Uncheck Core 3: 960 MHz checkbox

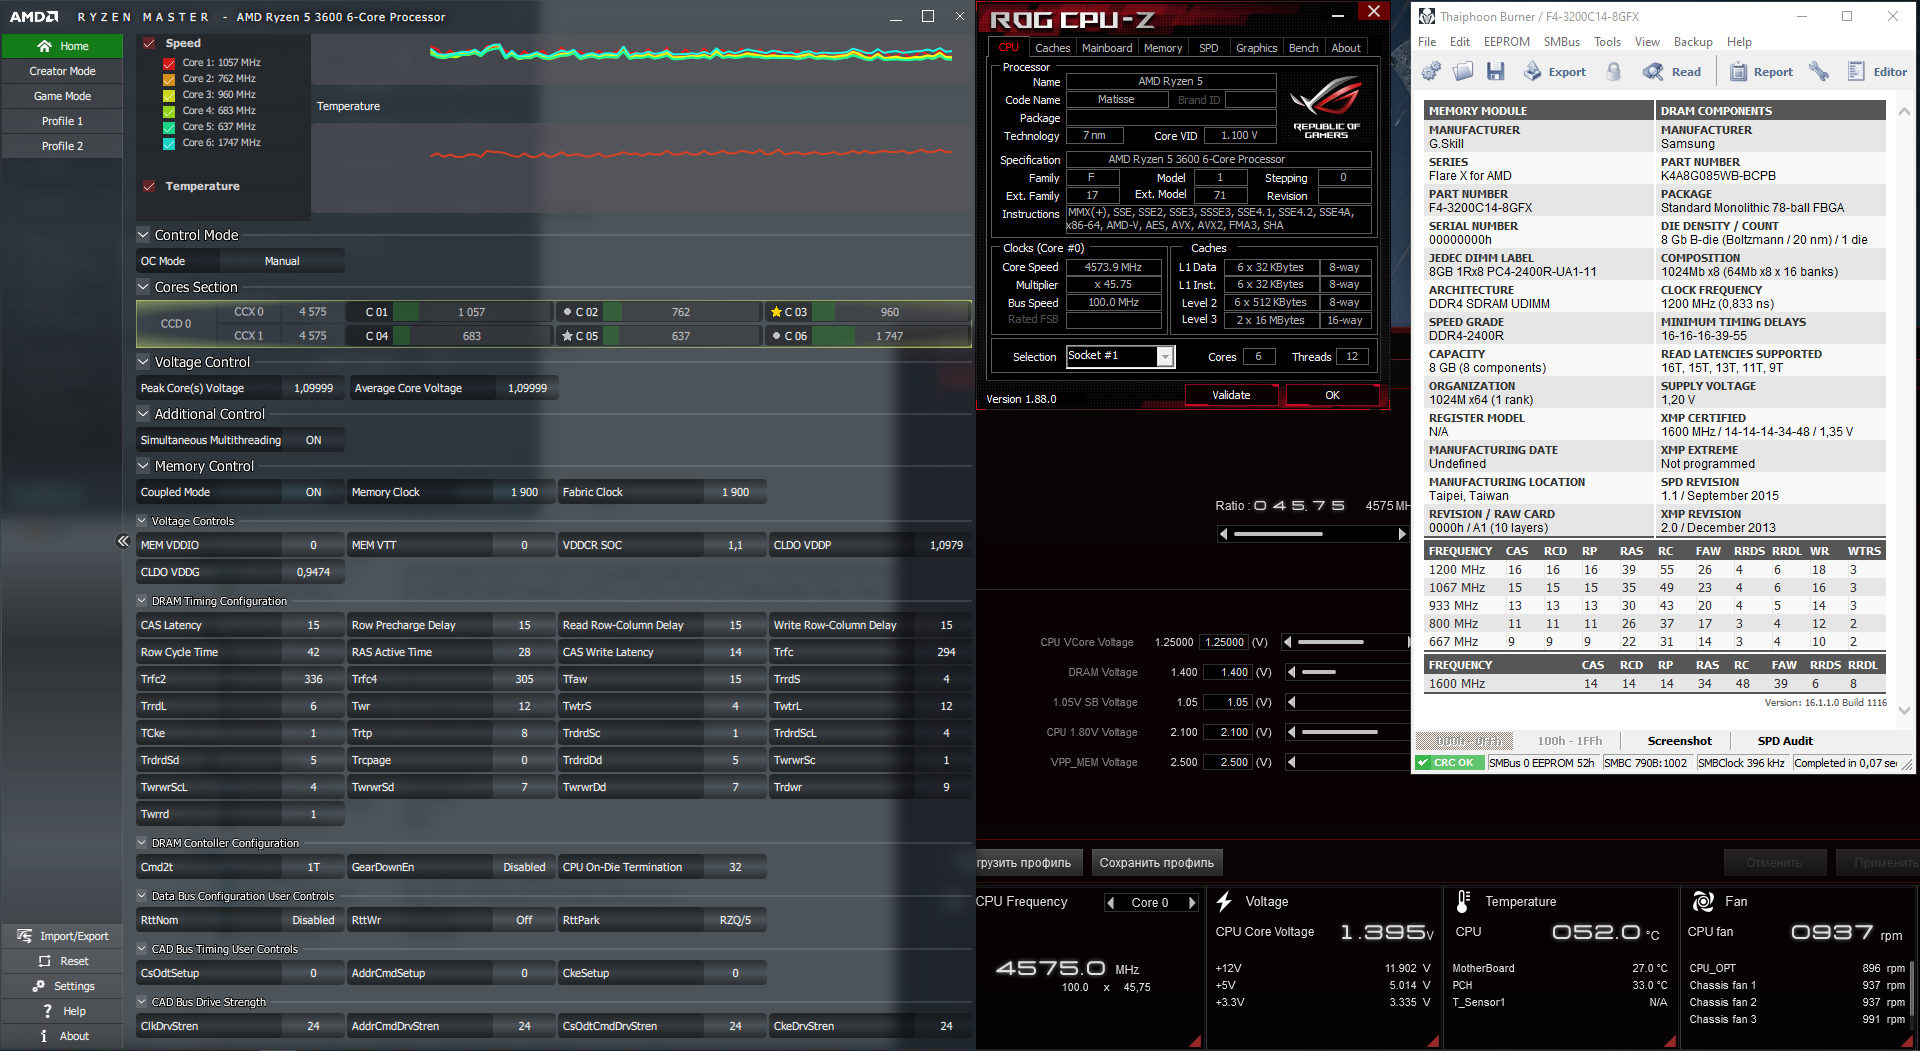pos(169,95)
